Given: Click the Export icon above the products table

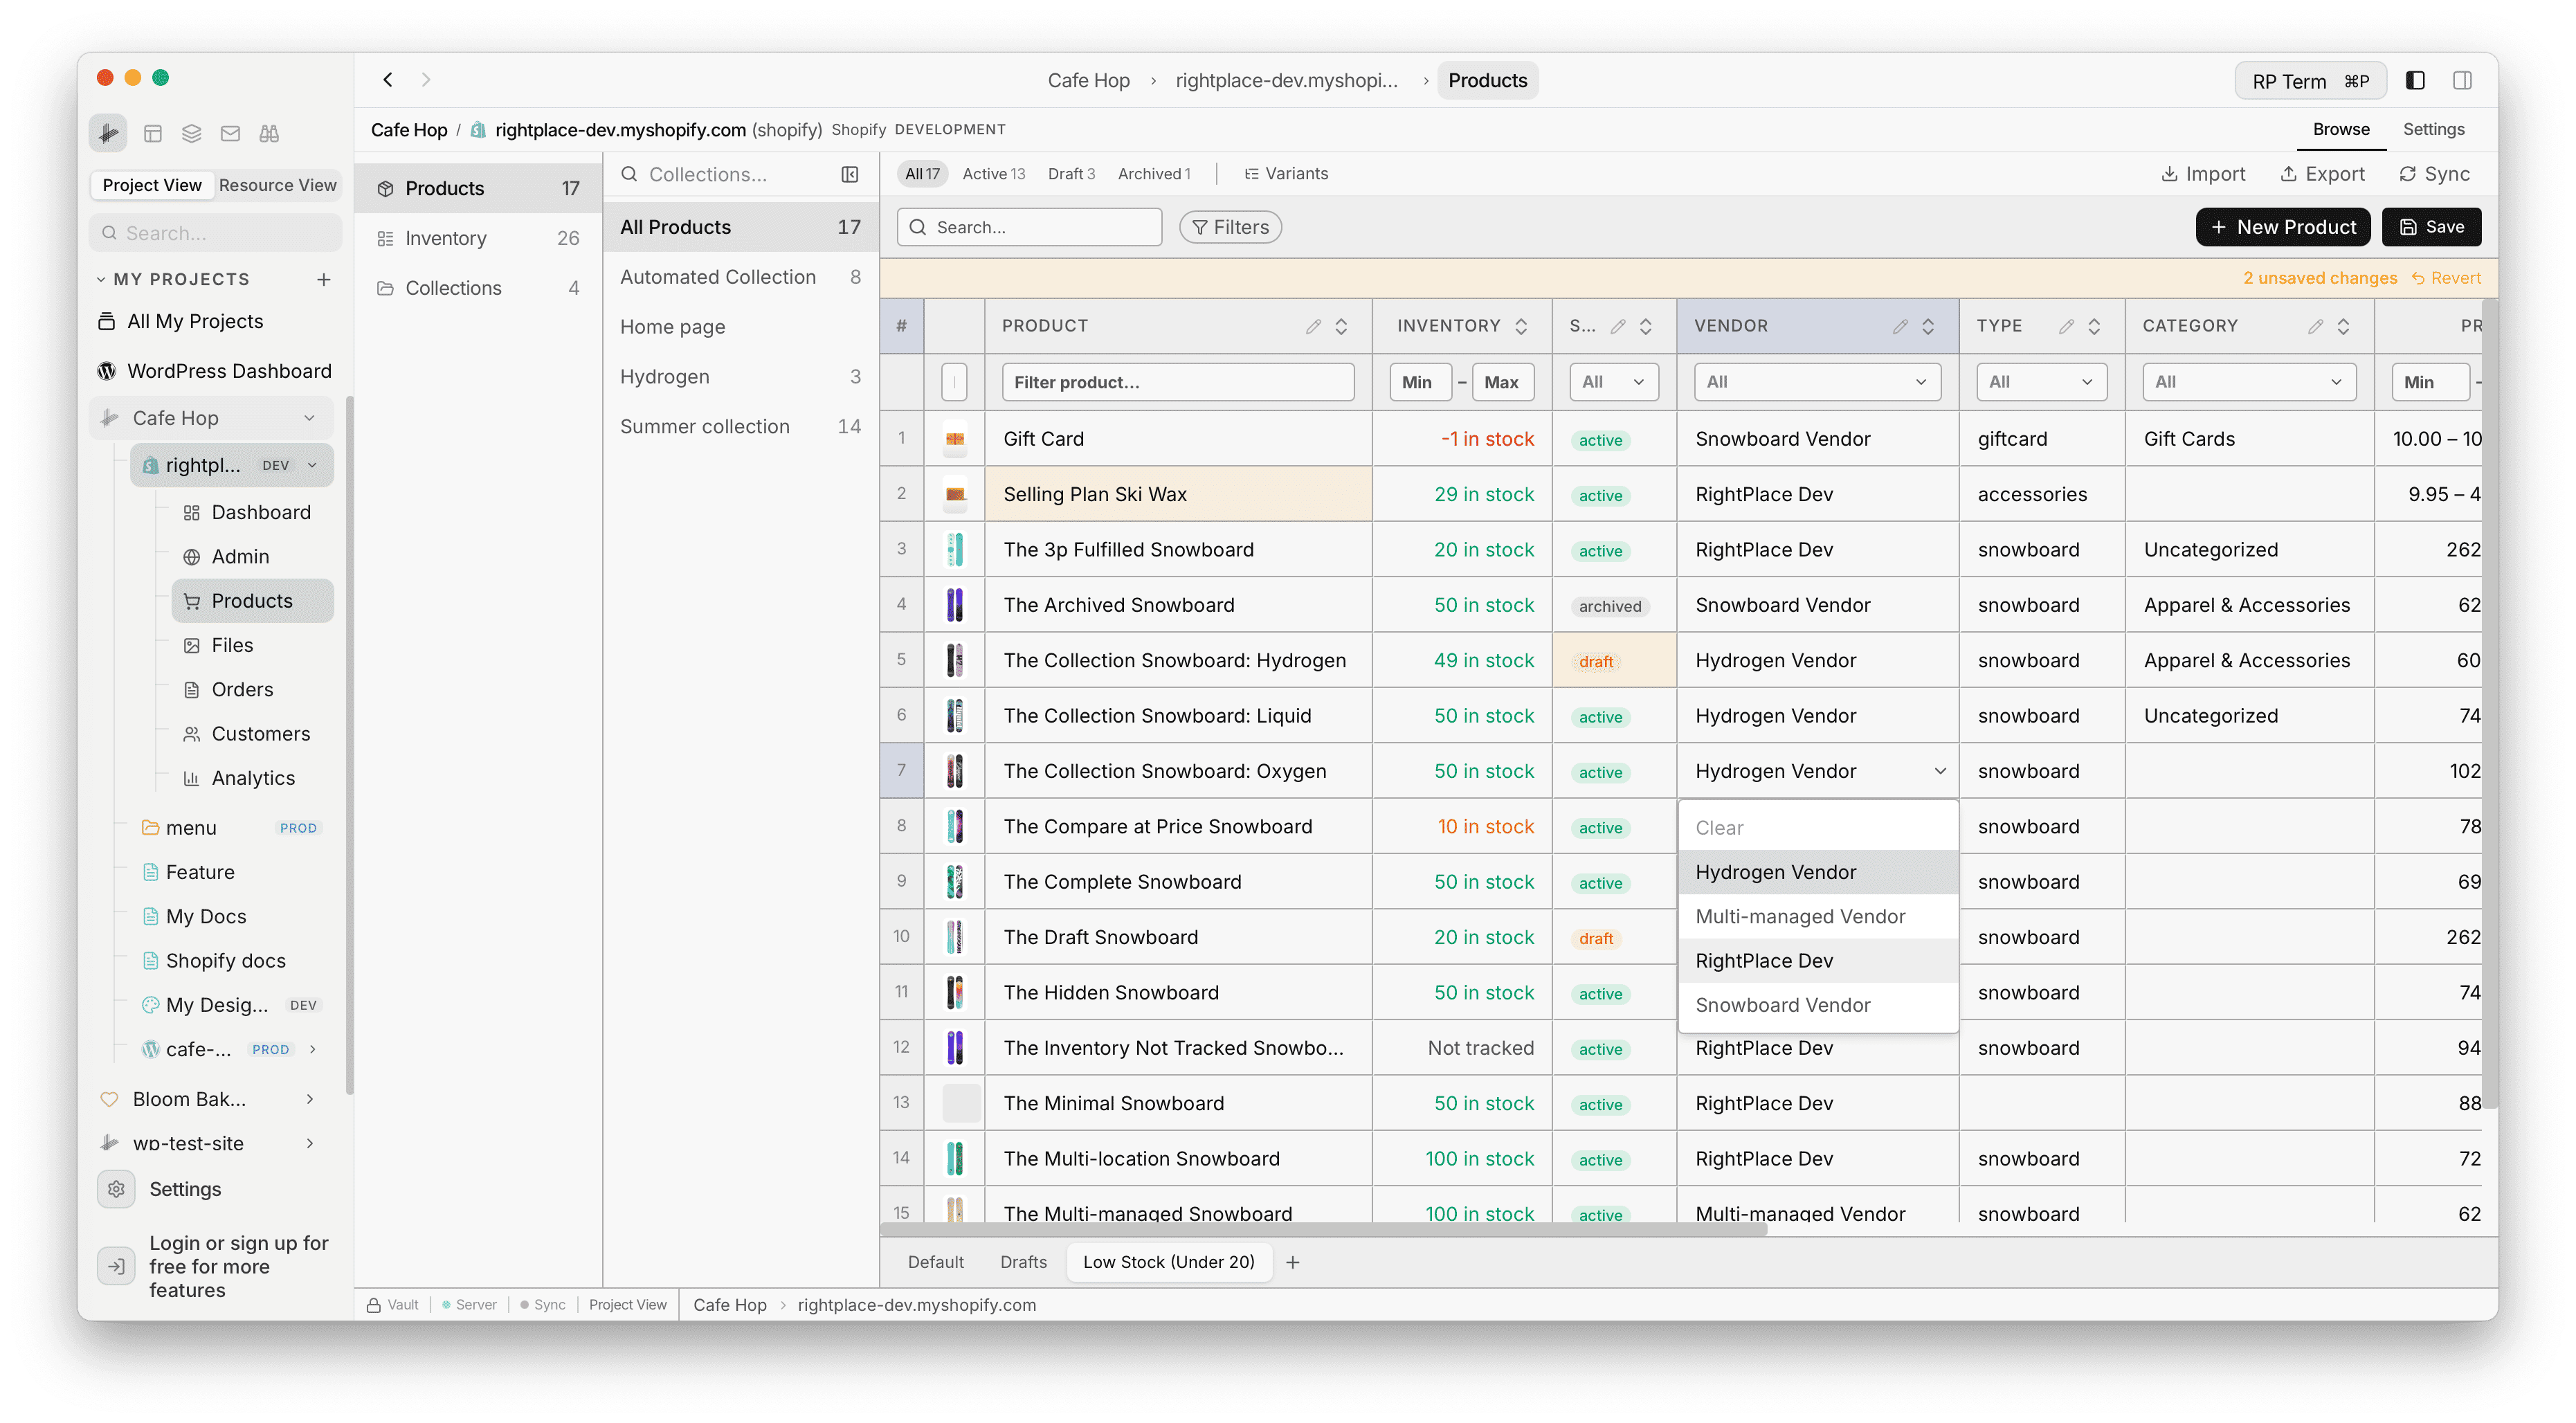Looking at the screenshot, I should (x=2289, y=173).
